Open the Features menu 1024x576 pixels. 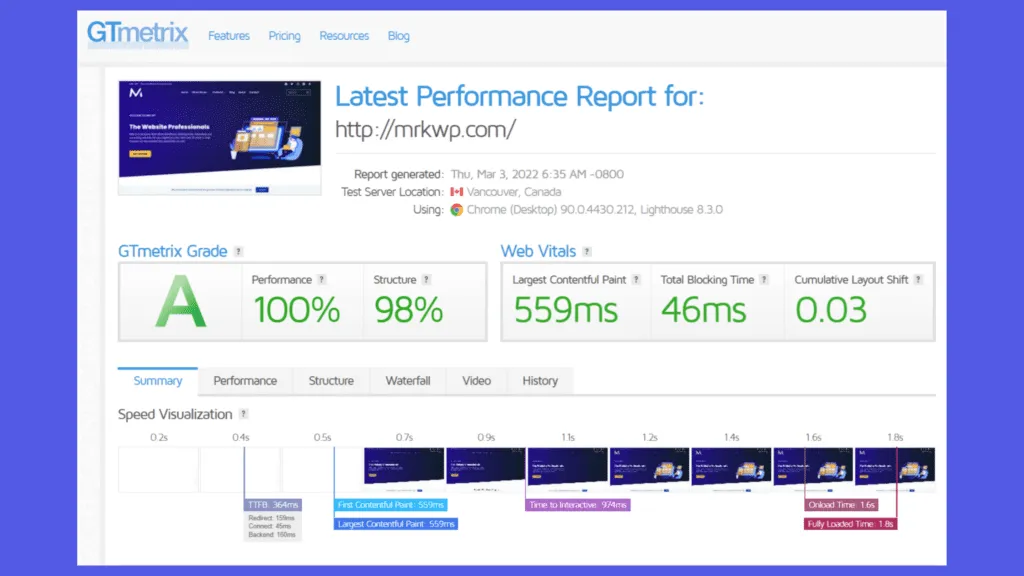(x=229, y=36)
